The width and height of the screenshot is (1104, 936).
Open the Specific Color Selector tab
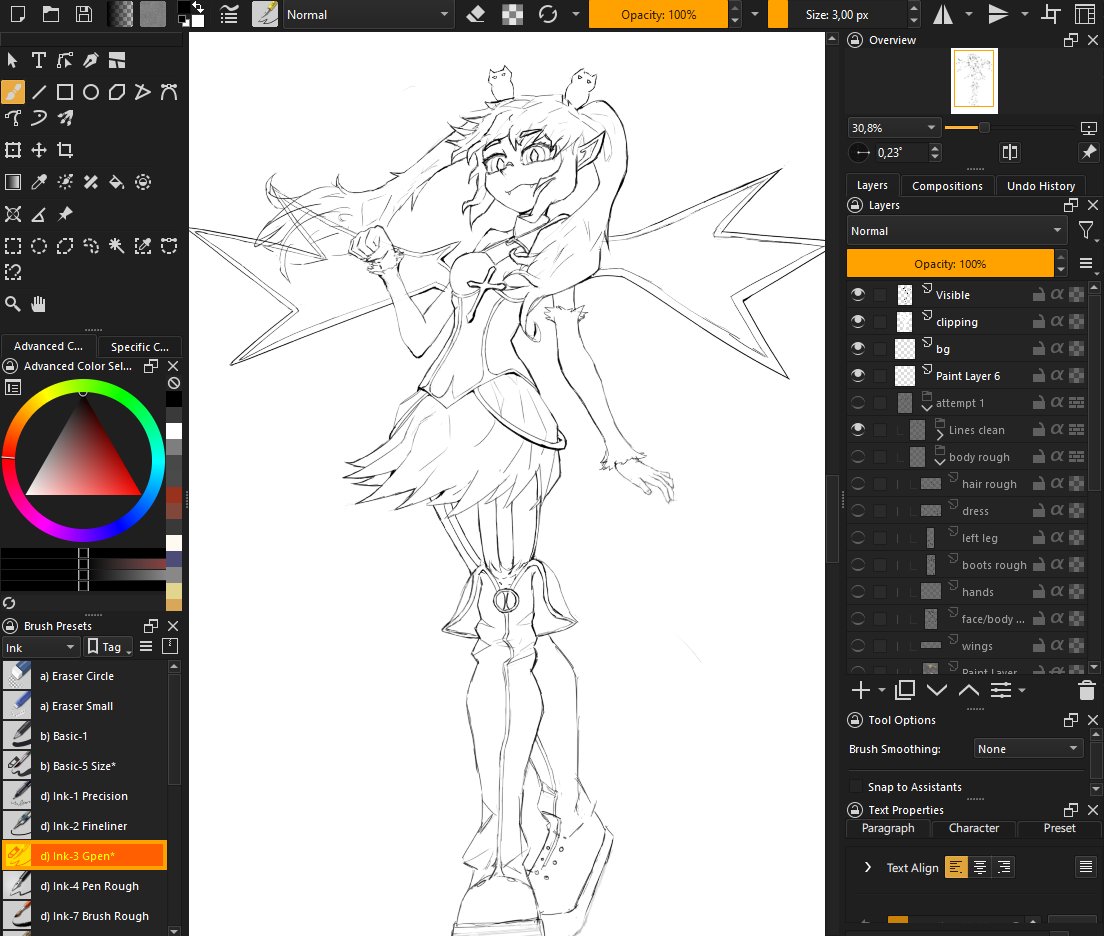click(x=139, y=347)
